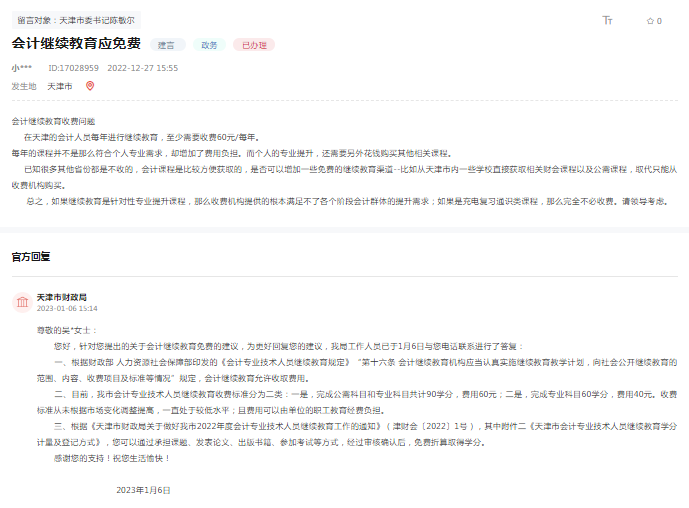The height and width of the screenshot is (508, 689).
Task: Click the reply closing line 感谢您的支持
Action: click(x=105, y=457)
